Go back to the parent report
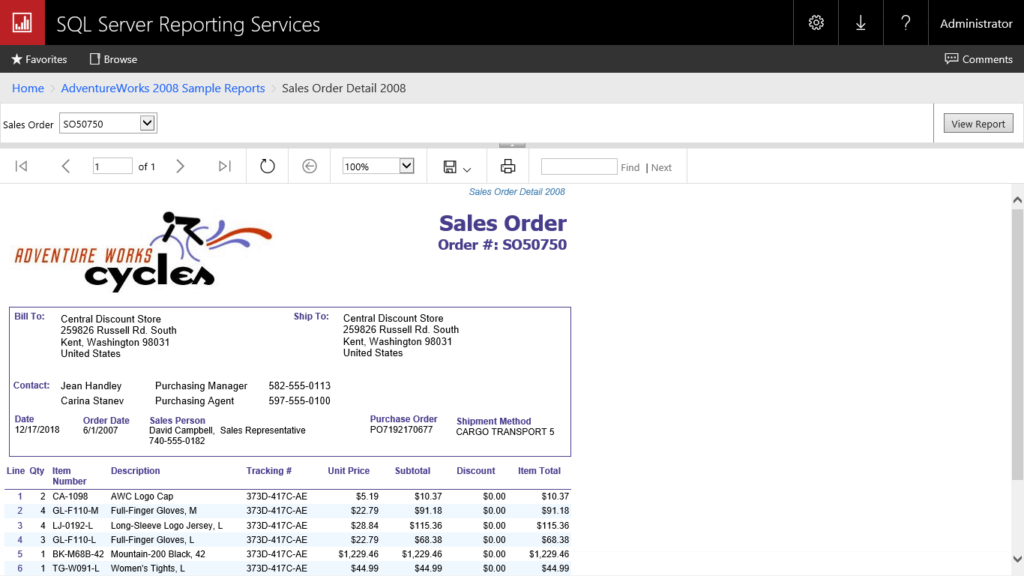 (311, 166)
